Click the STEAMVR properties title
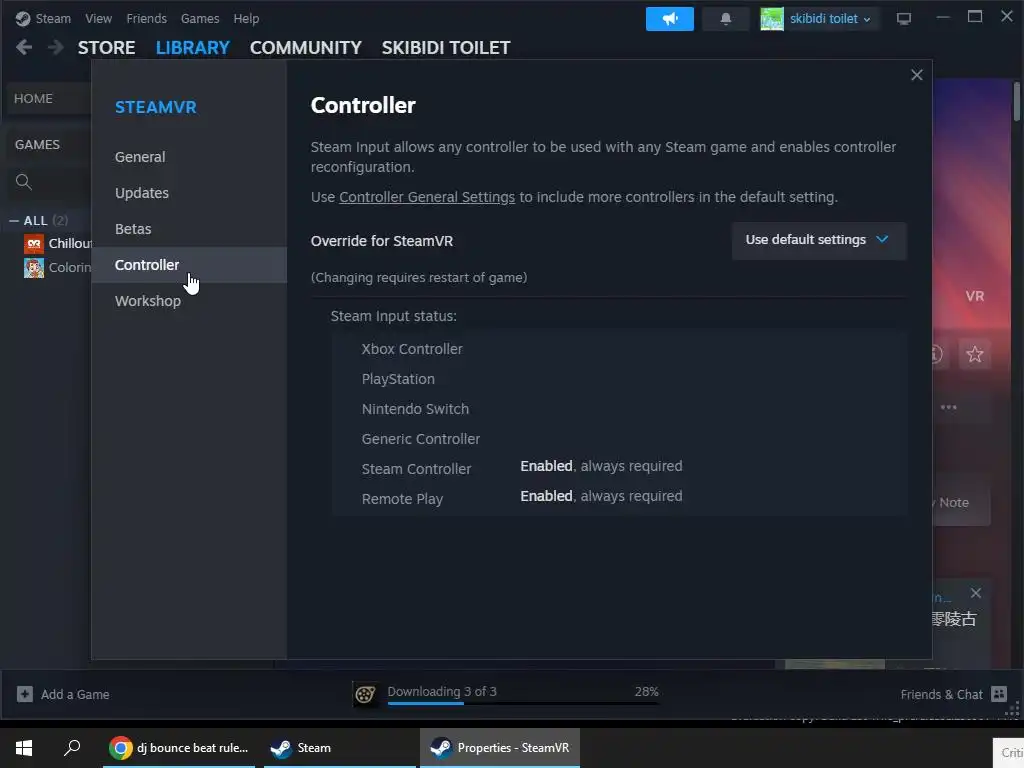The image size is (1024, 768). (x=155, y=107)
